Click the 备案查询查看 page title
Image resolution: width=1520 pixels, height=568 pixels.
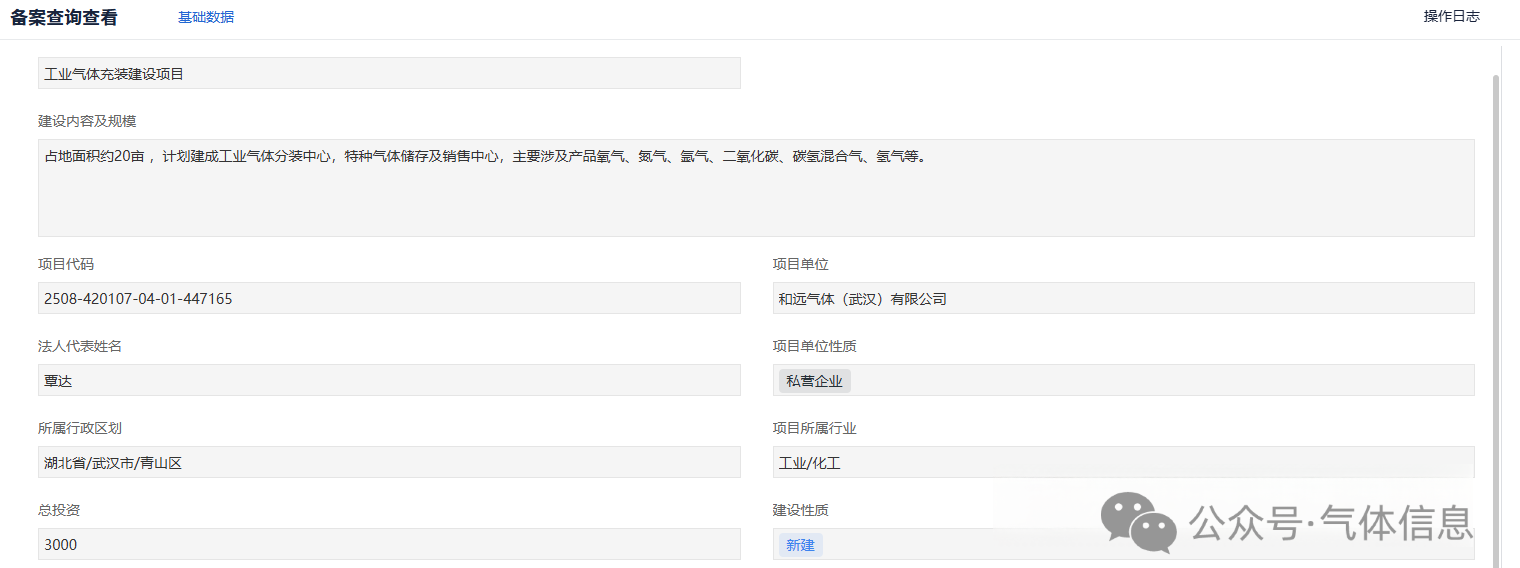pos(64,18)
